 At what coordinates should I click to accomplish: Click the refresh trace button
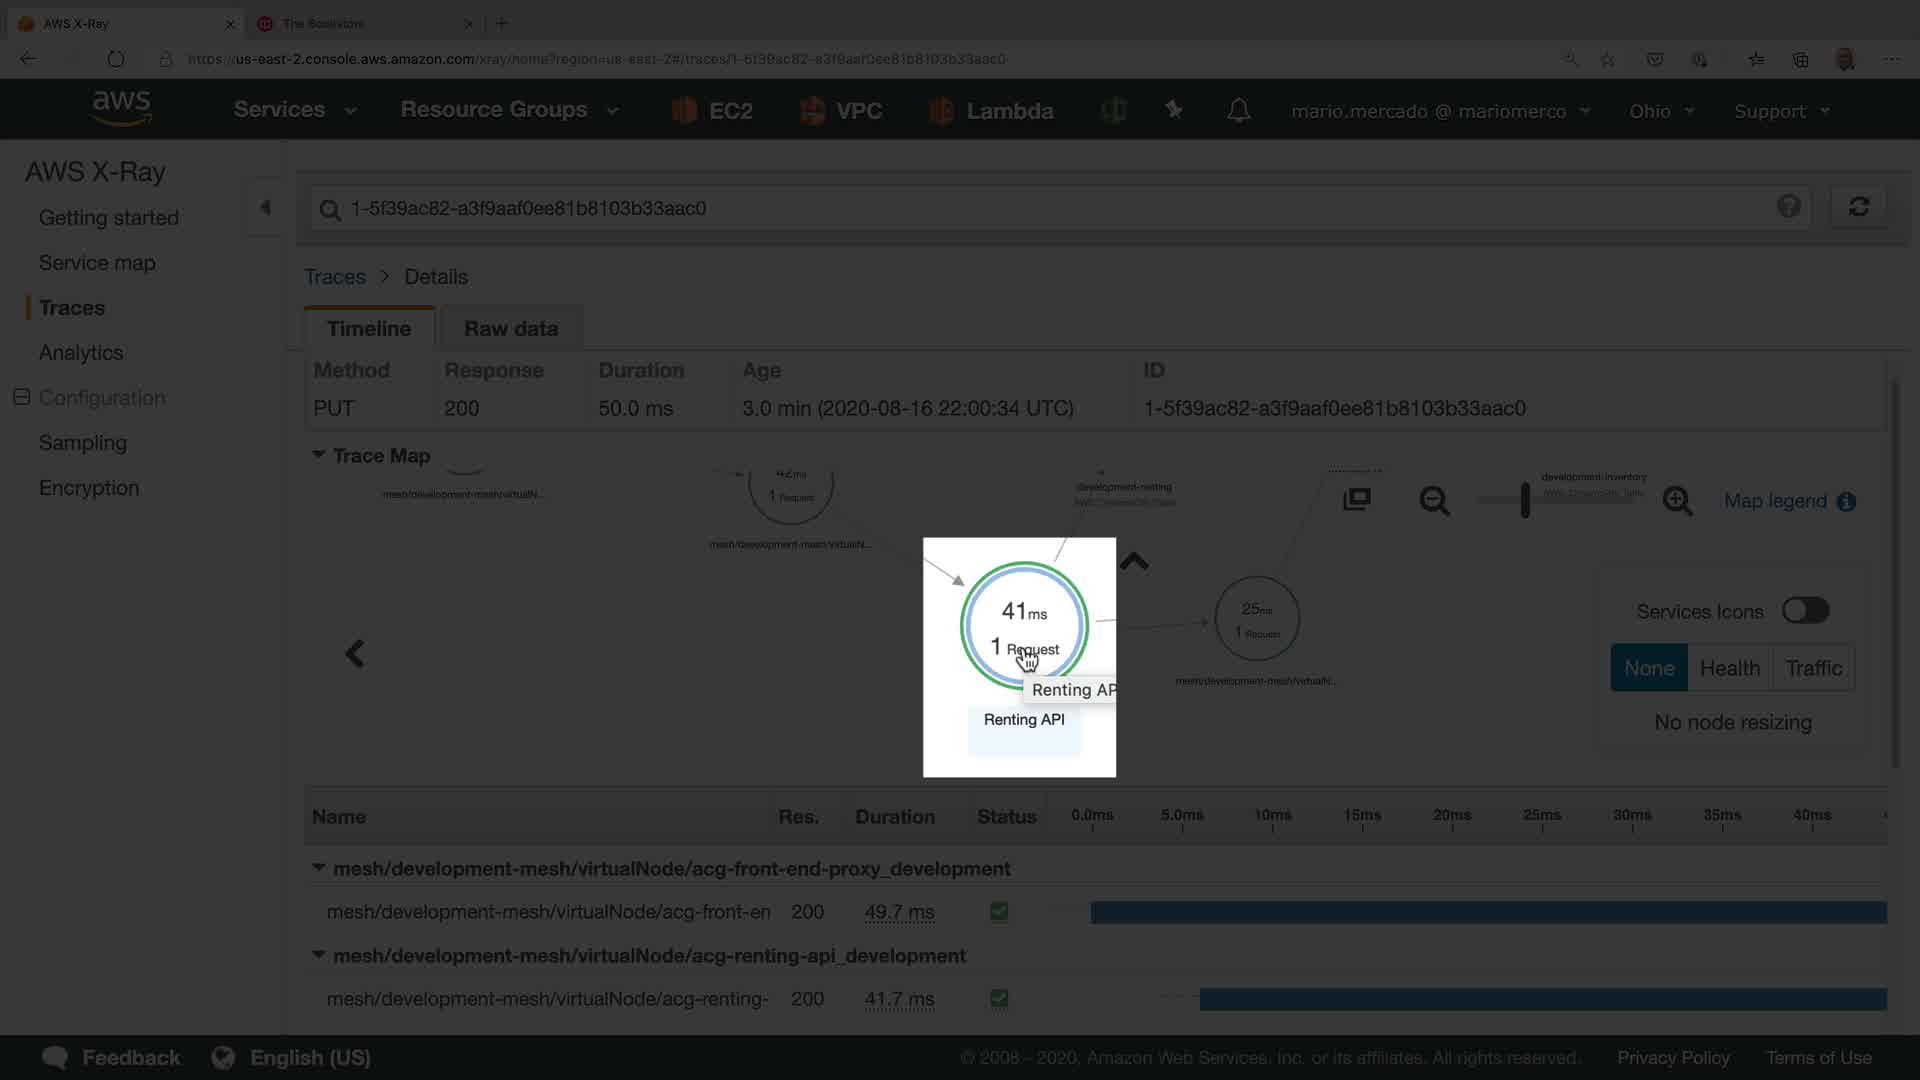(1858, 207)
